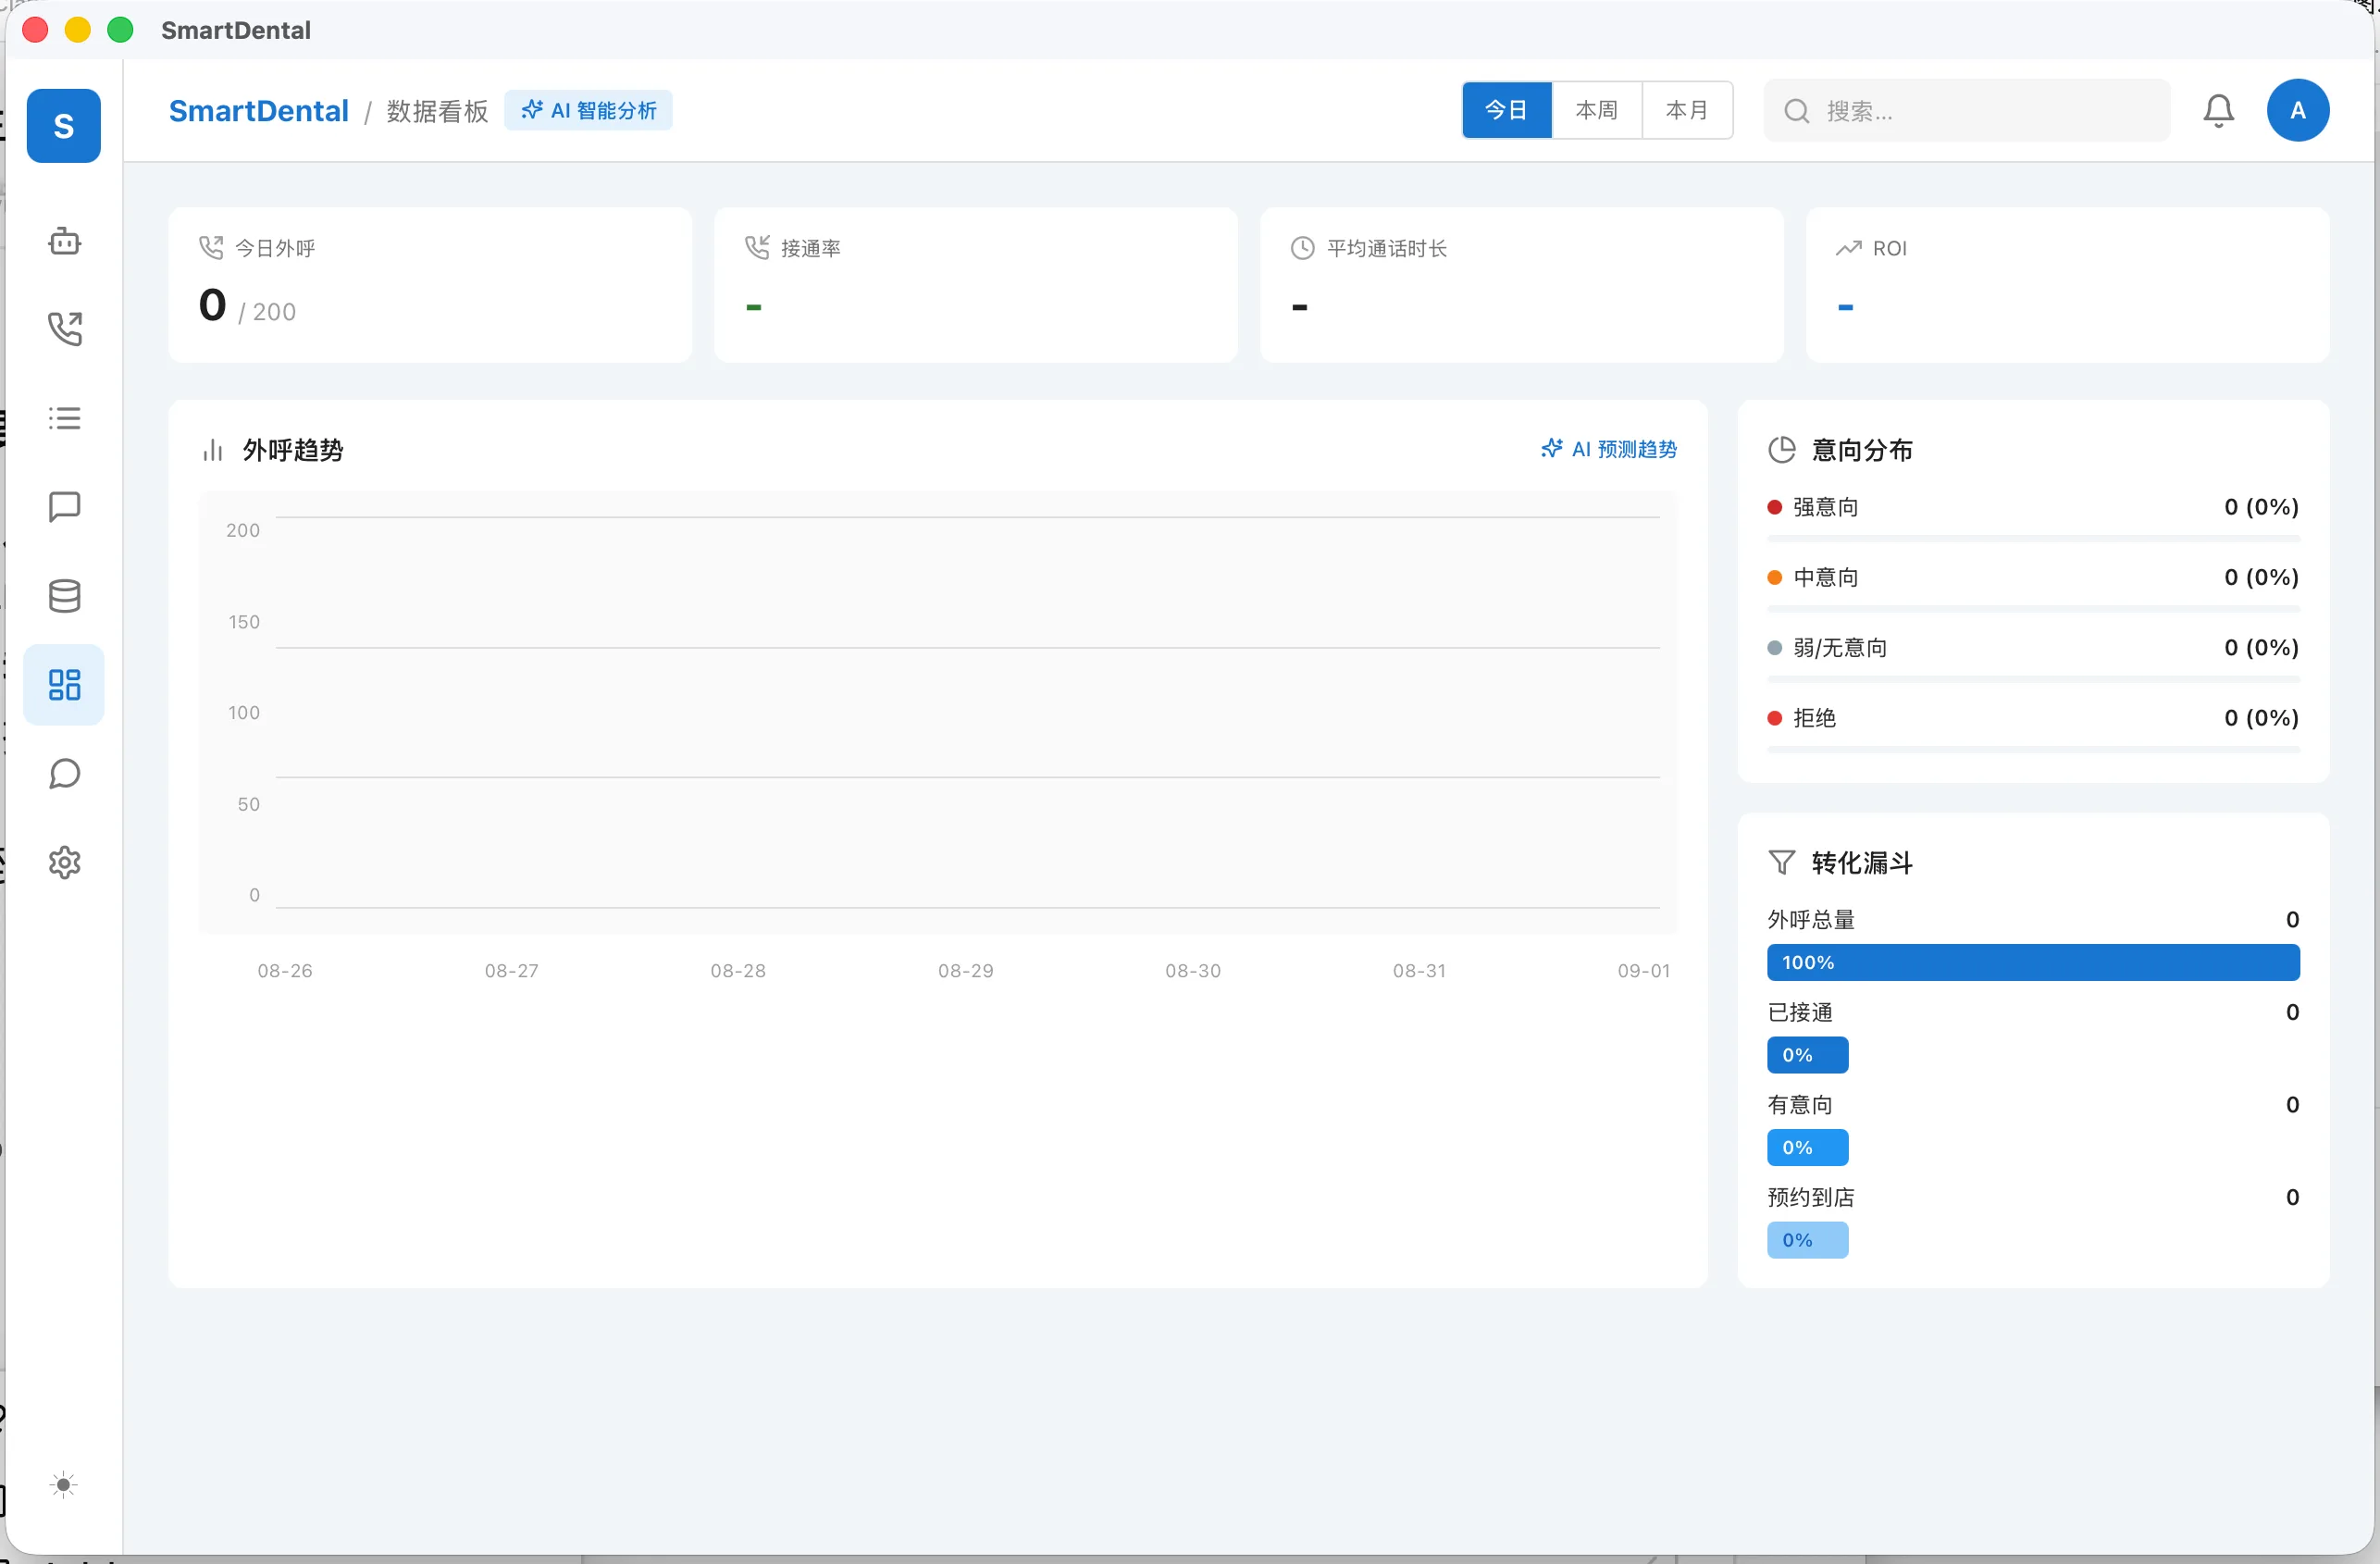
Task: Click the bar chart icon beside 外呼趋势
Action: pos(212,450)
